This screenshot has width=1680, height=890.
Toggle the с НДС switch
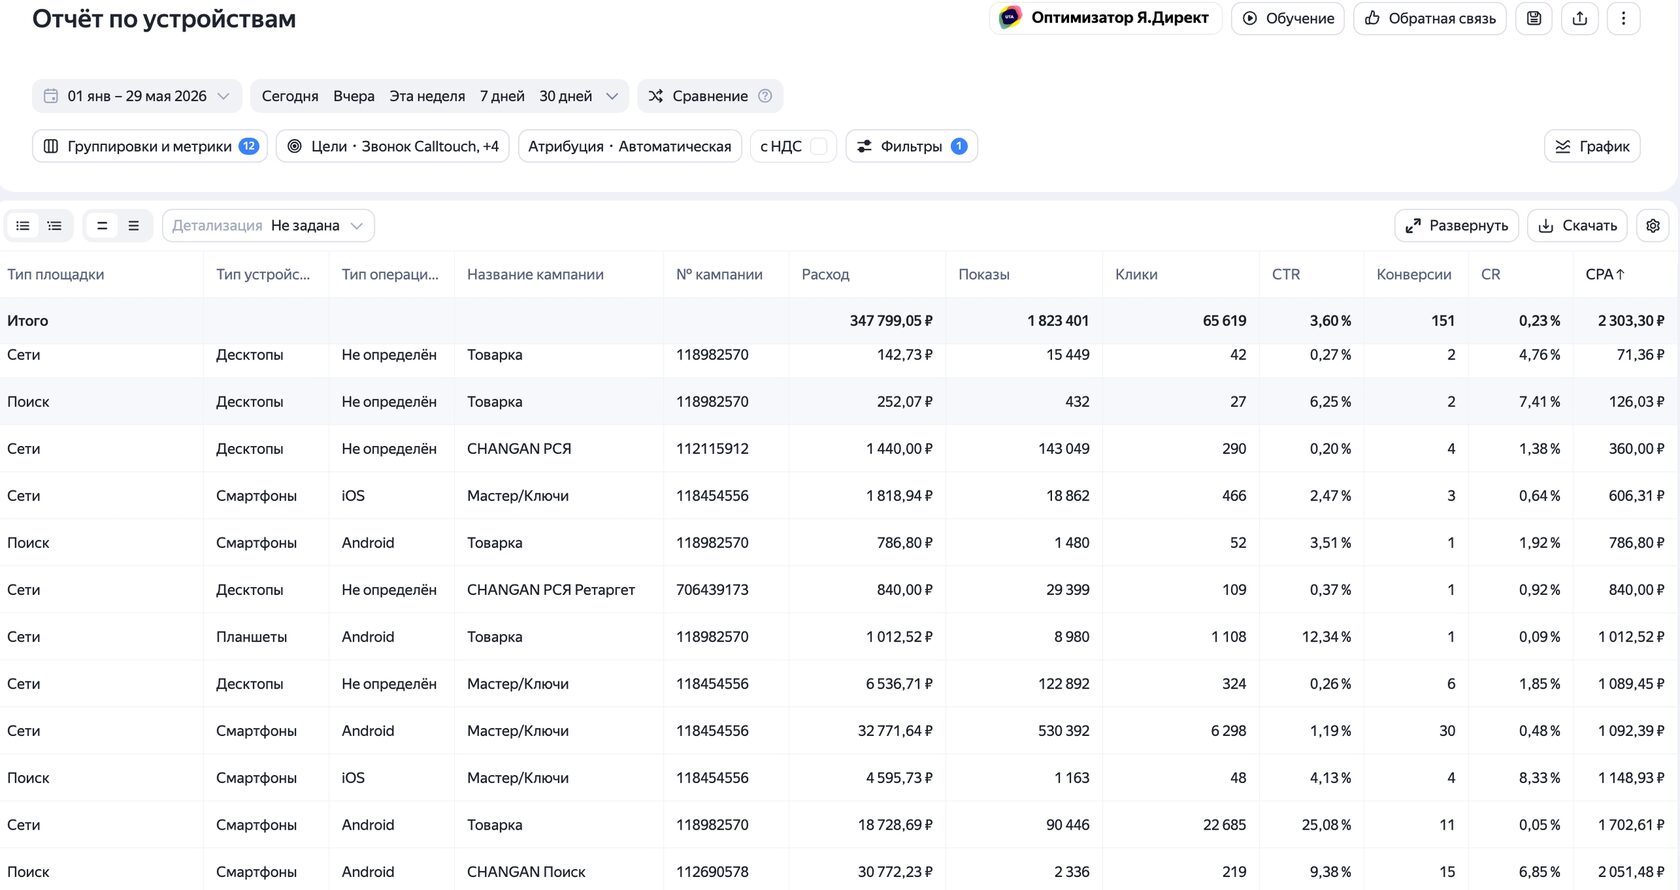(x=819, y=146)
